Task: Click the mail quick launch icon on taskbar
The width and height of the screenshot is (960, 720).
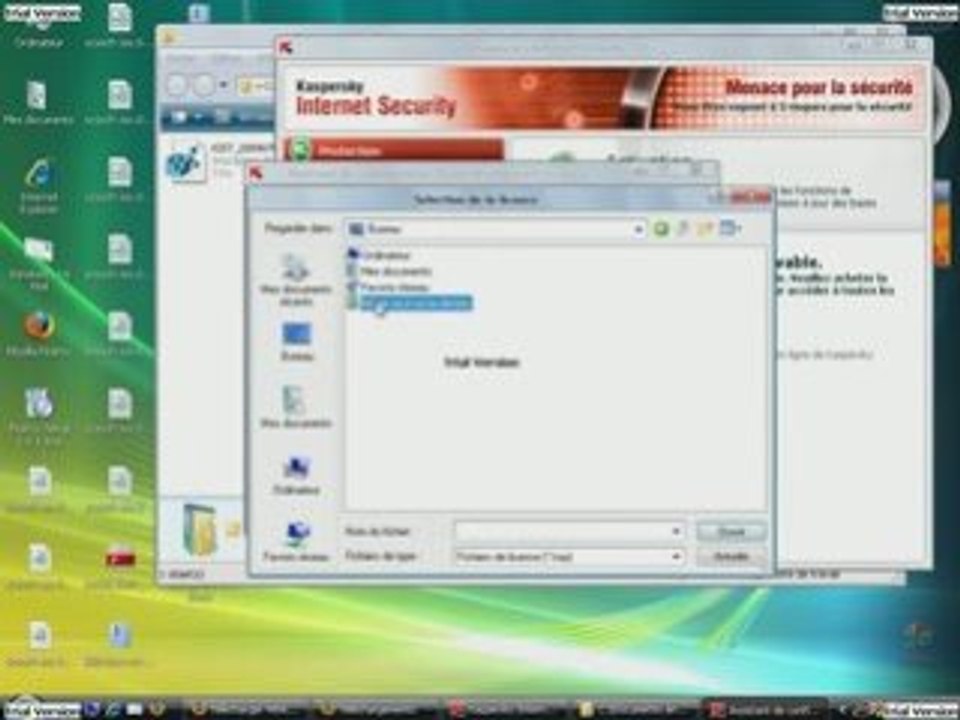Action: (134, 709)
